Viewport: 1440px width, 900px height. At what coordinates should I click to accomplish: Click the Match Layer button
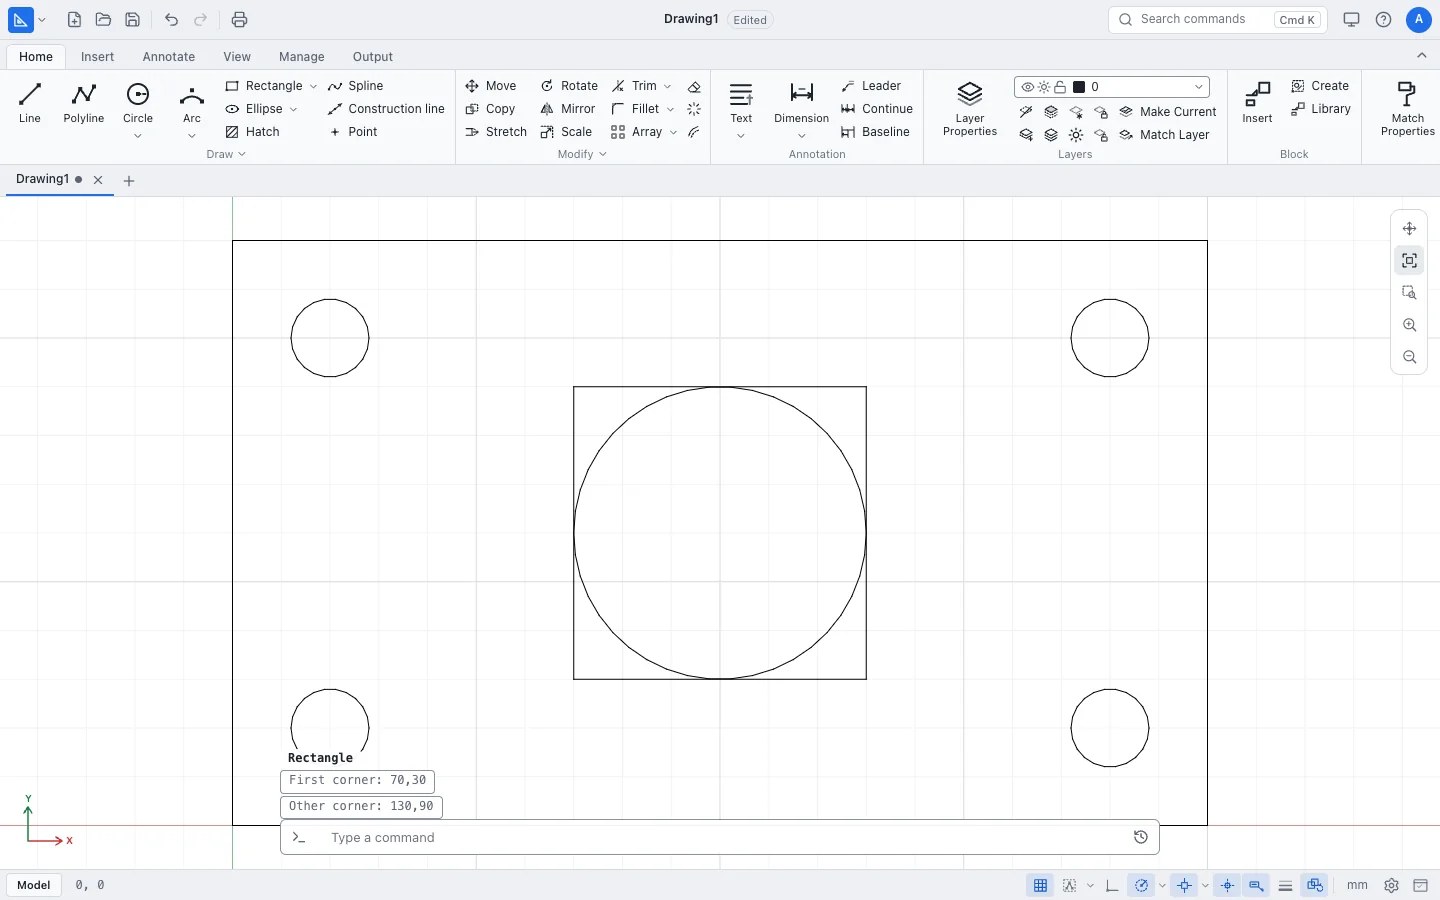[1164, 135]
